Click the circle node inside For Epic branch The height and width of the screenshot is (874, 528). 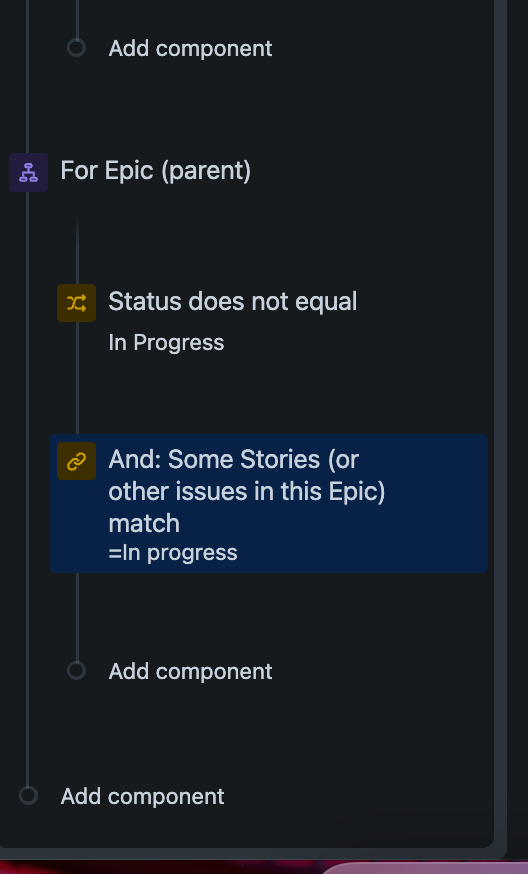coord(76,670)
